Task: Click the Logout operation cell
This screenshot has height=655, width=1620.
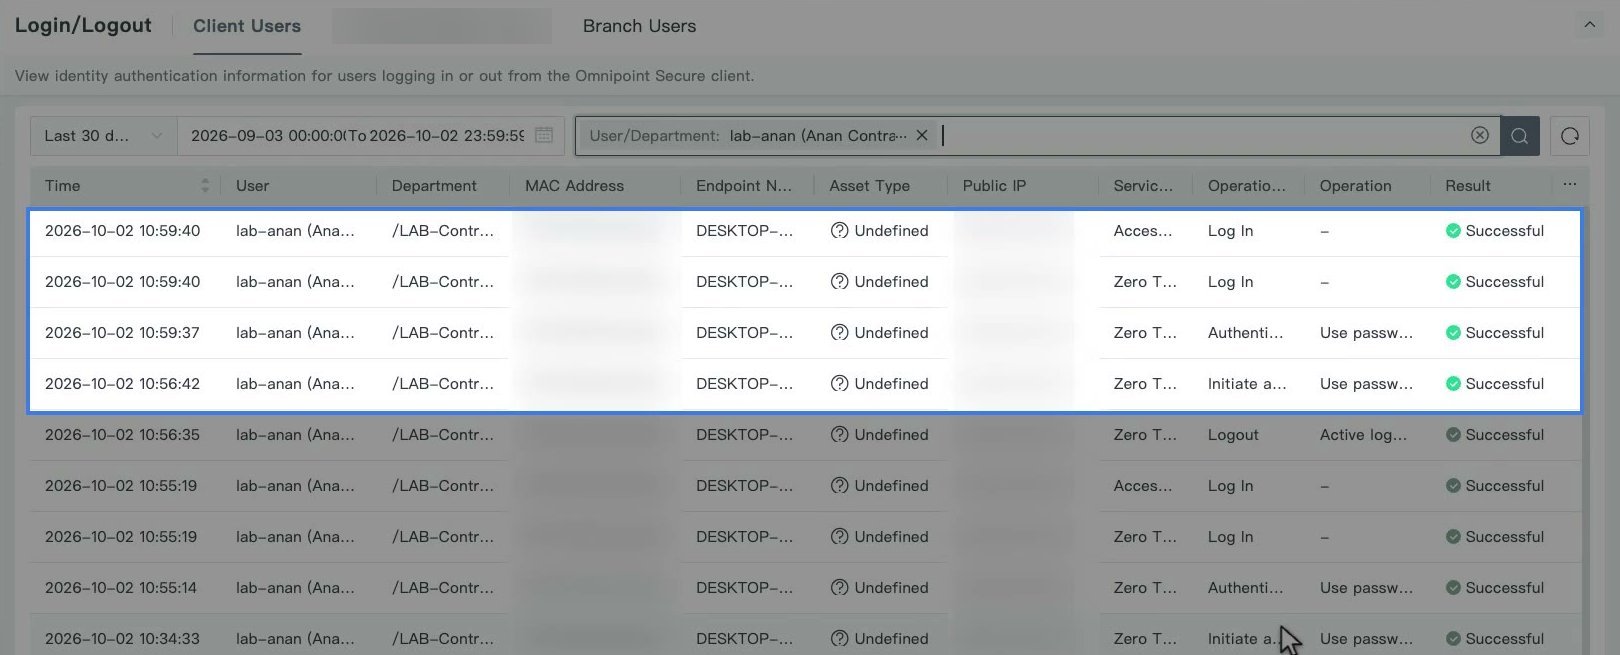Action: click(1233, 435)
